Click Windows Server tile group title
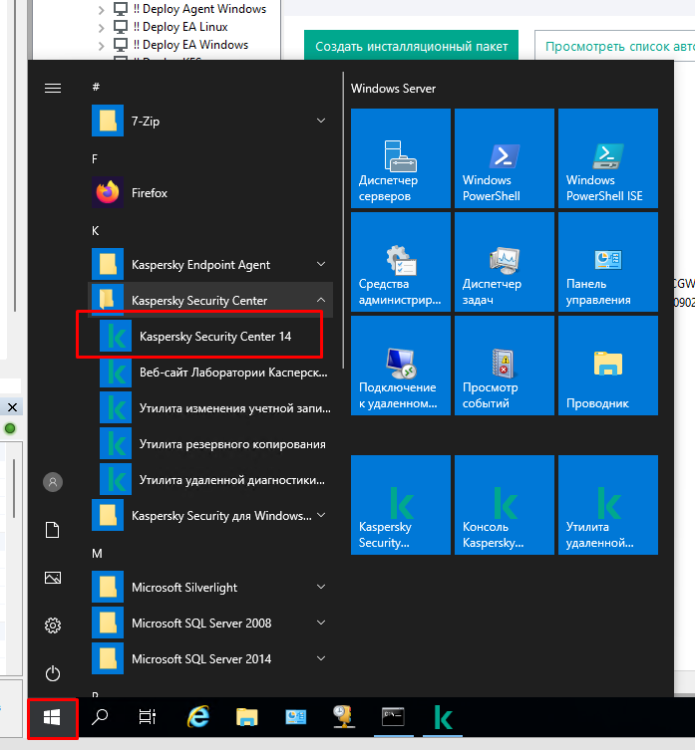This screenshot has width=695, height=750. (x=393, y=88)
